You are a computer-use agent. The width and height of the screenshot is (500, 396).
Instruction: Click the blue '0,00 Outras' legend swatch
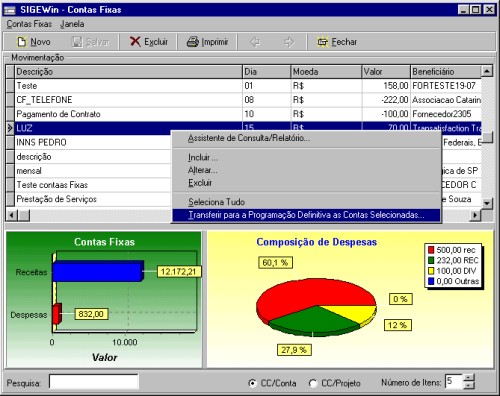(x=431, y=281)
